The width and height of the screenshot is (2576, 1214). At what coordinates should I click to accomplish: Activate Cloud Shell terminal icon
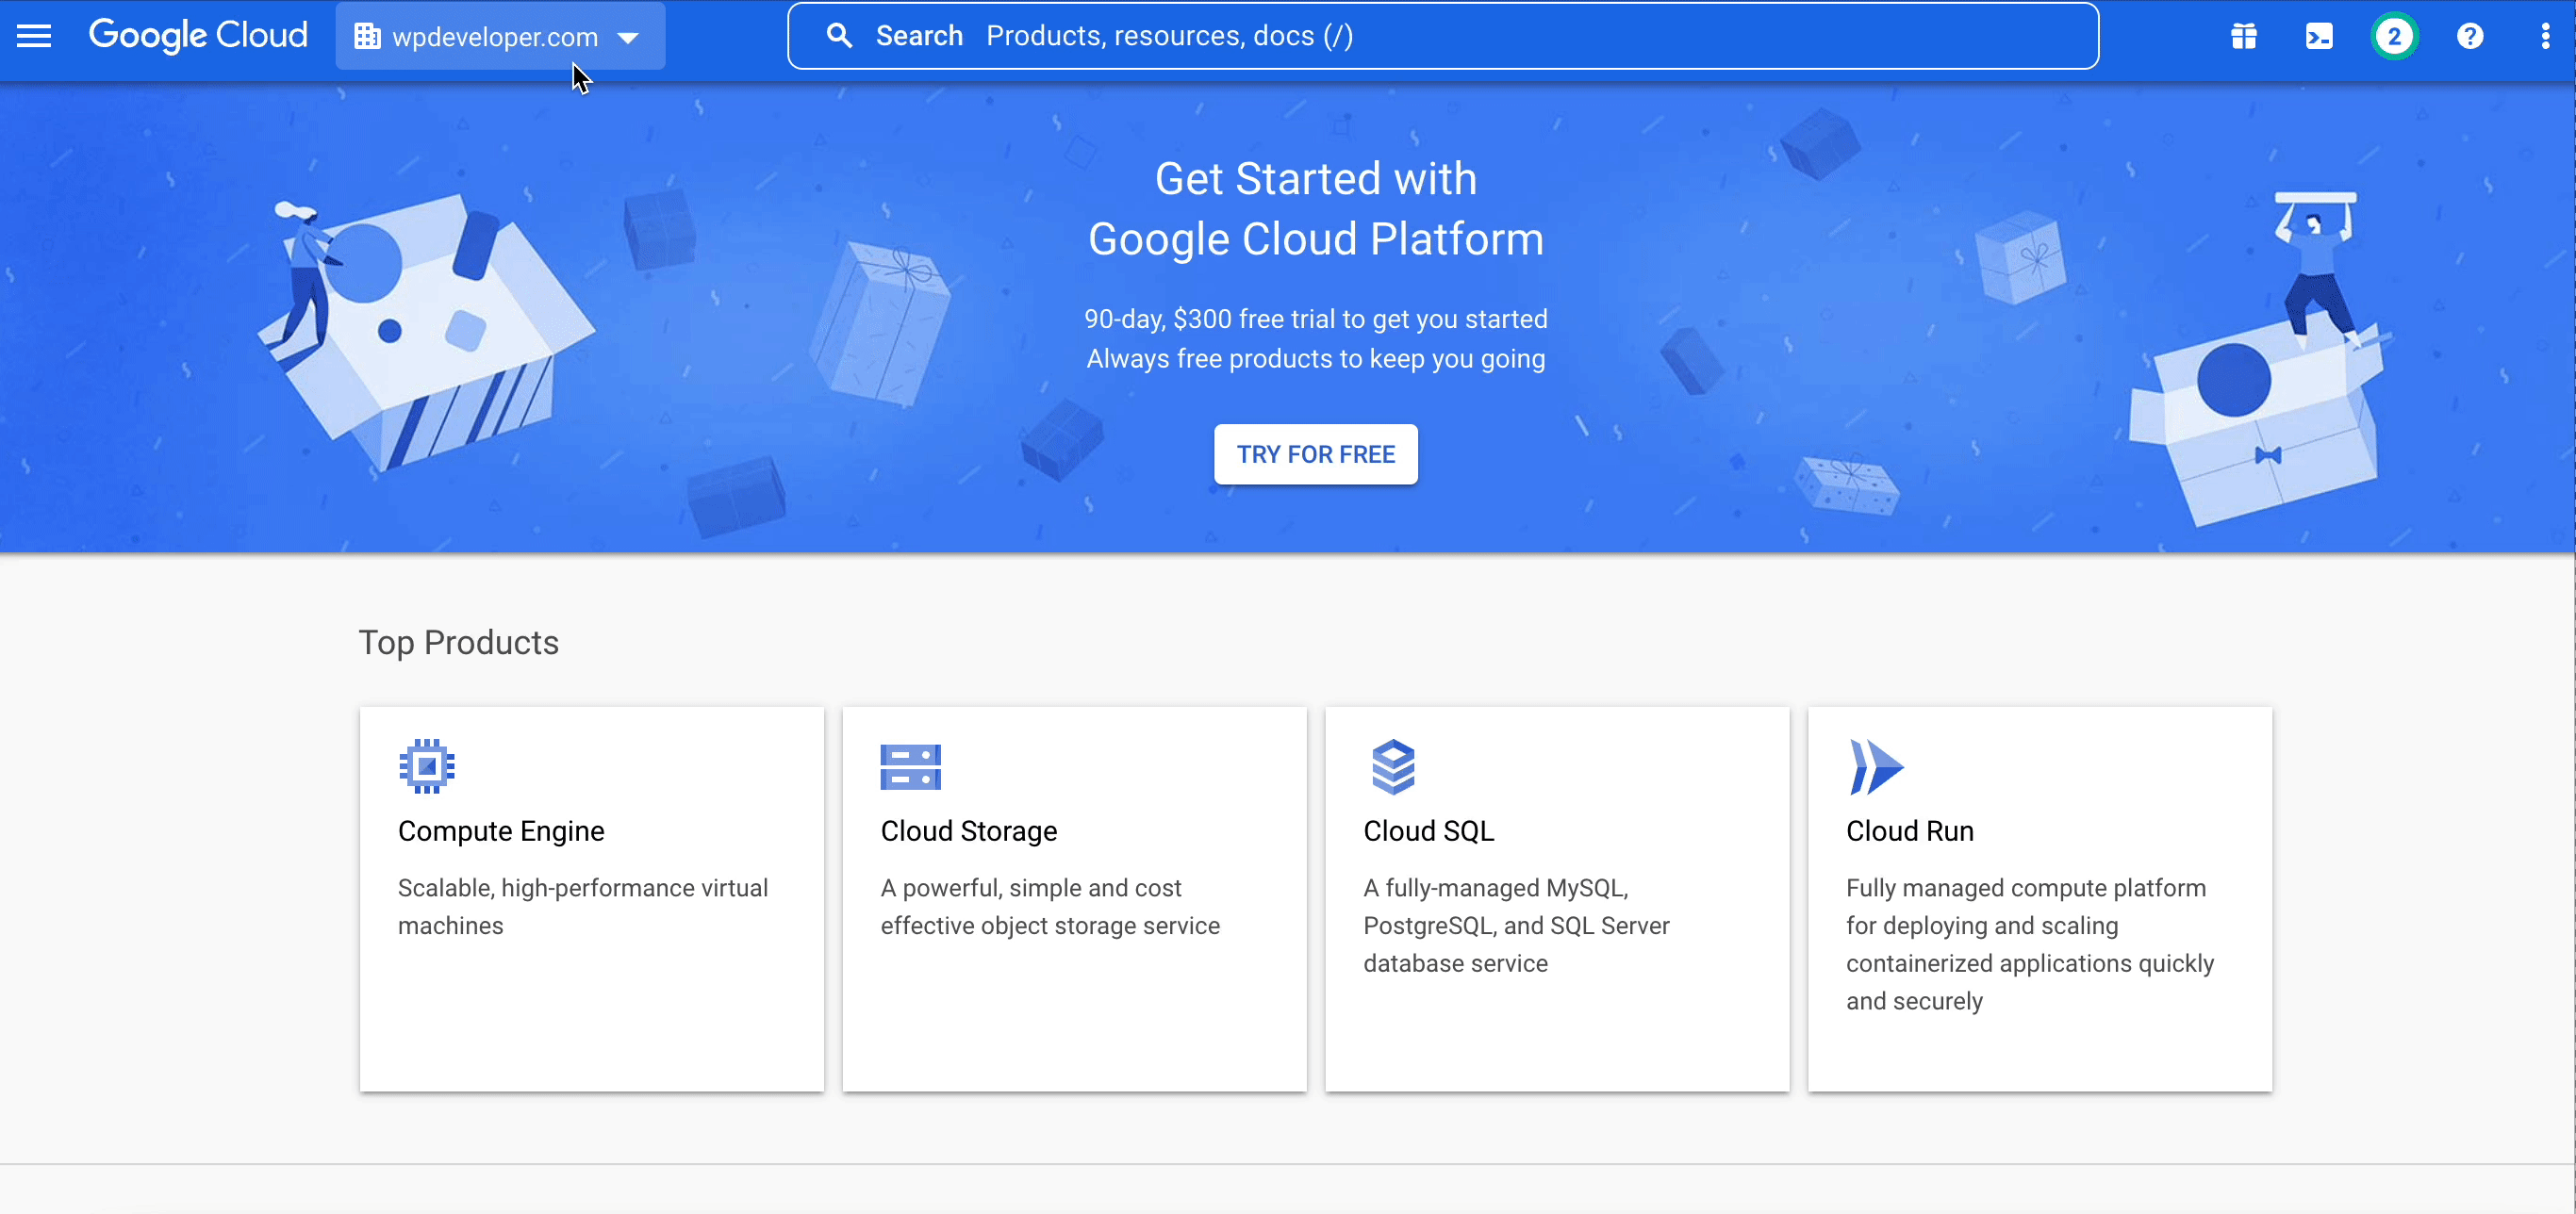tap(2319, 37)
